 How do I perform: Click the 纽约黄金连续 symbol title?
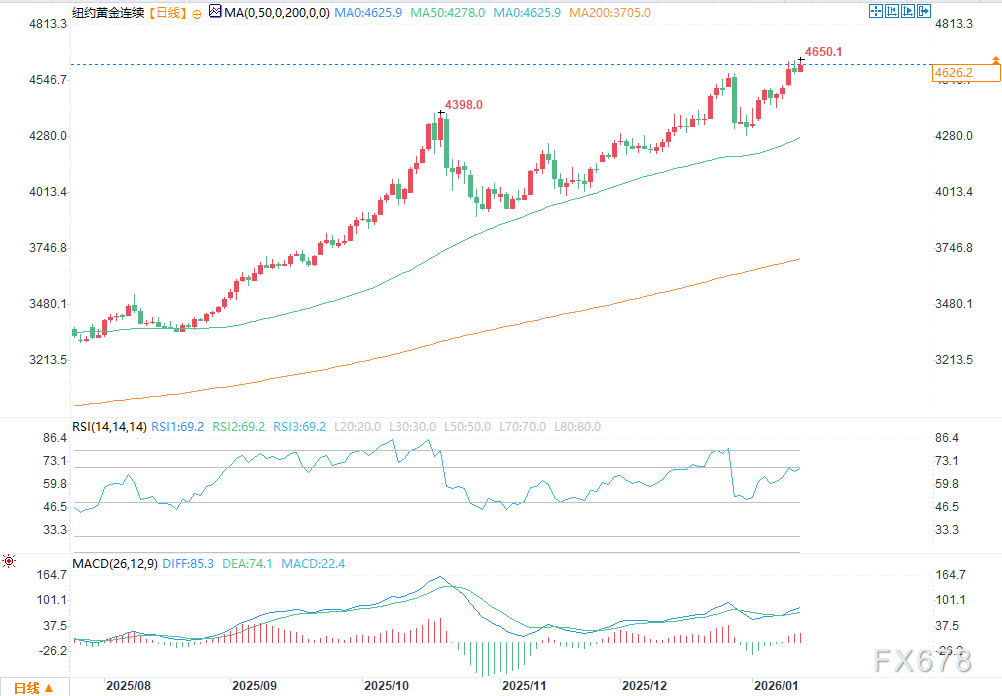point(105,14)
